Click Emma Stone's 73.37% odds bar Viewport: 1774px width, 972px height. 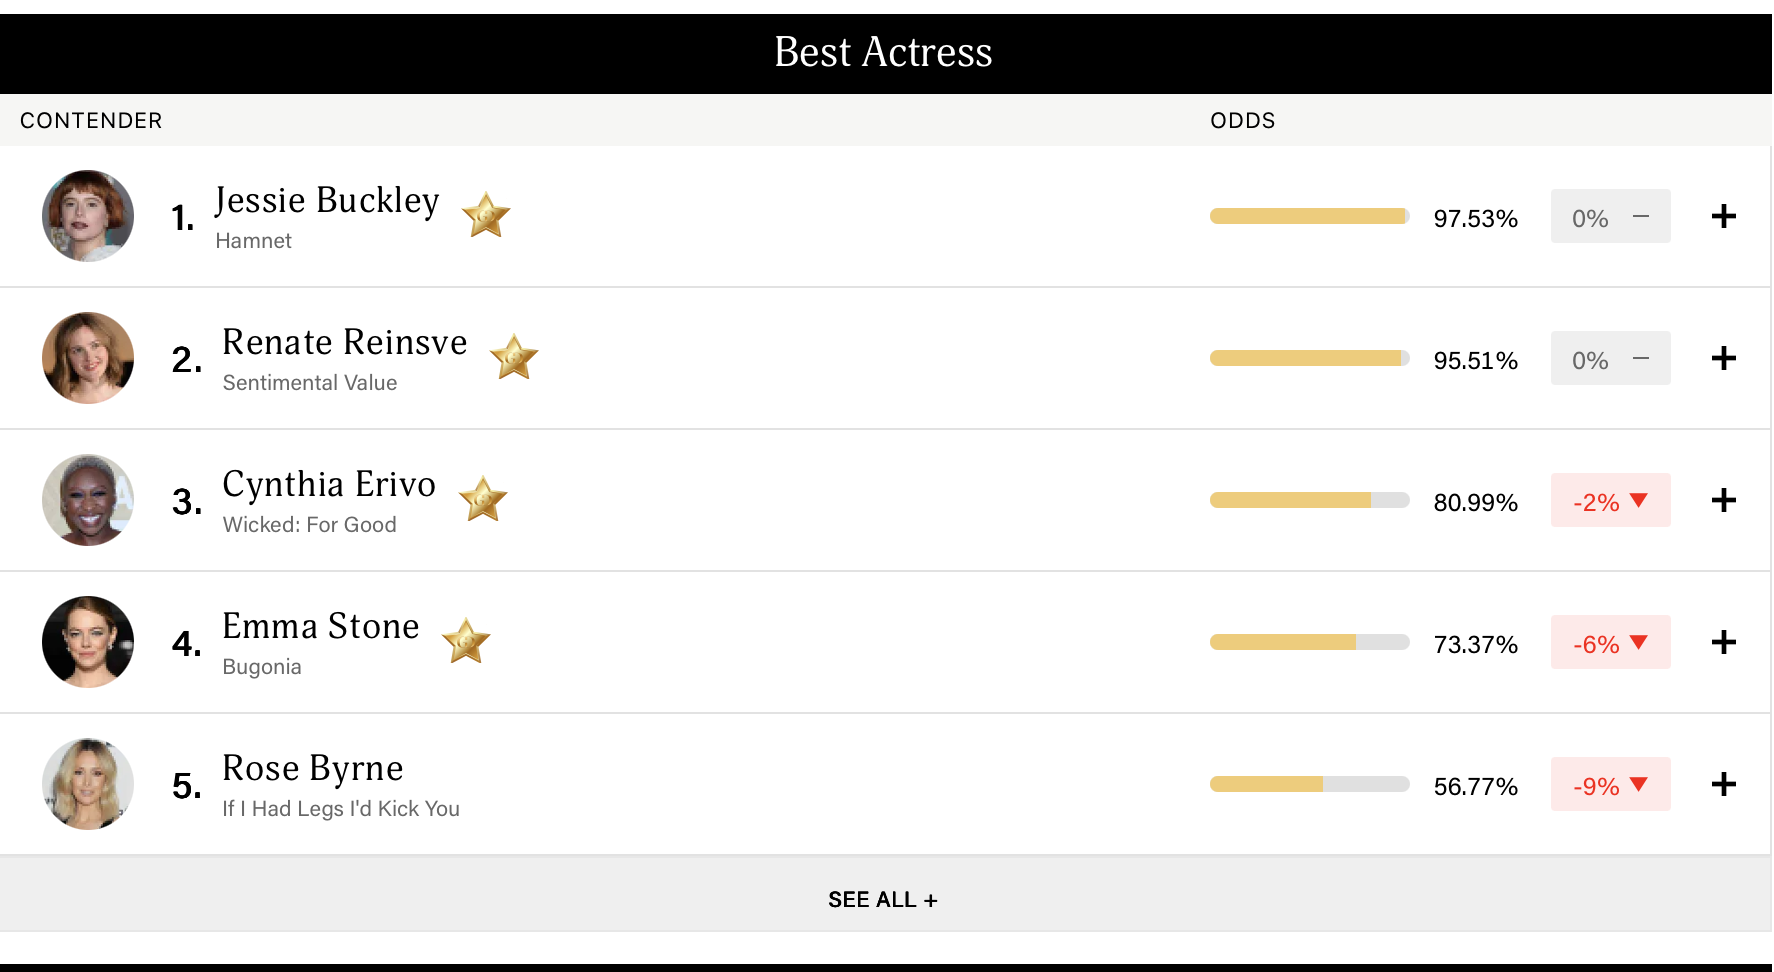pyautogui.click(x=1309, y=642)
